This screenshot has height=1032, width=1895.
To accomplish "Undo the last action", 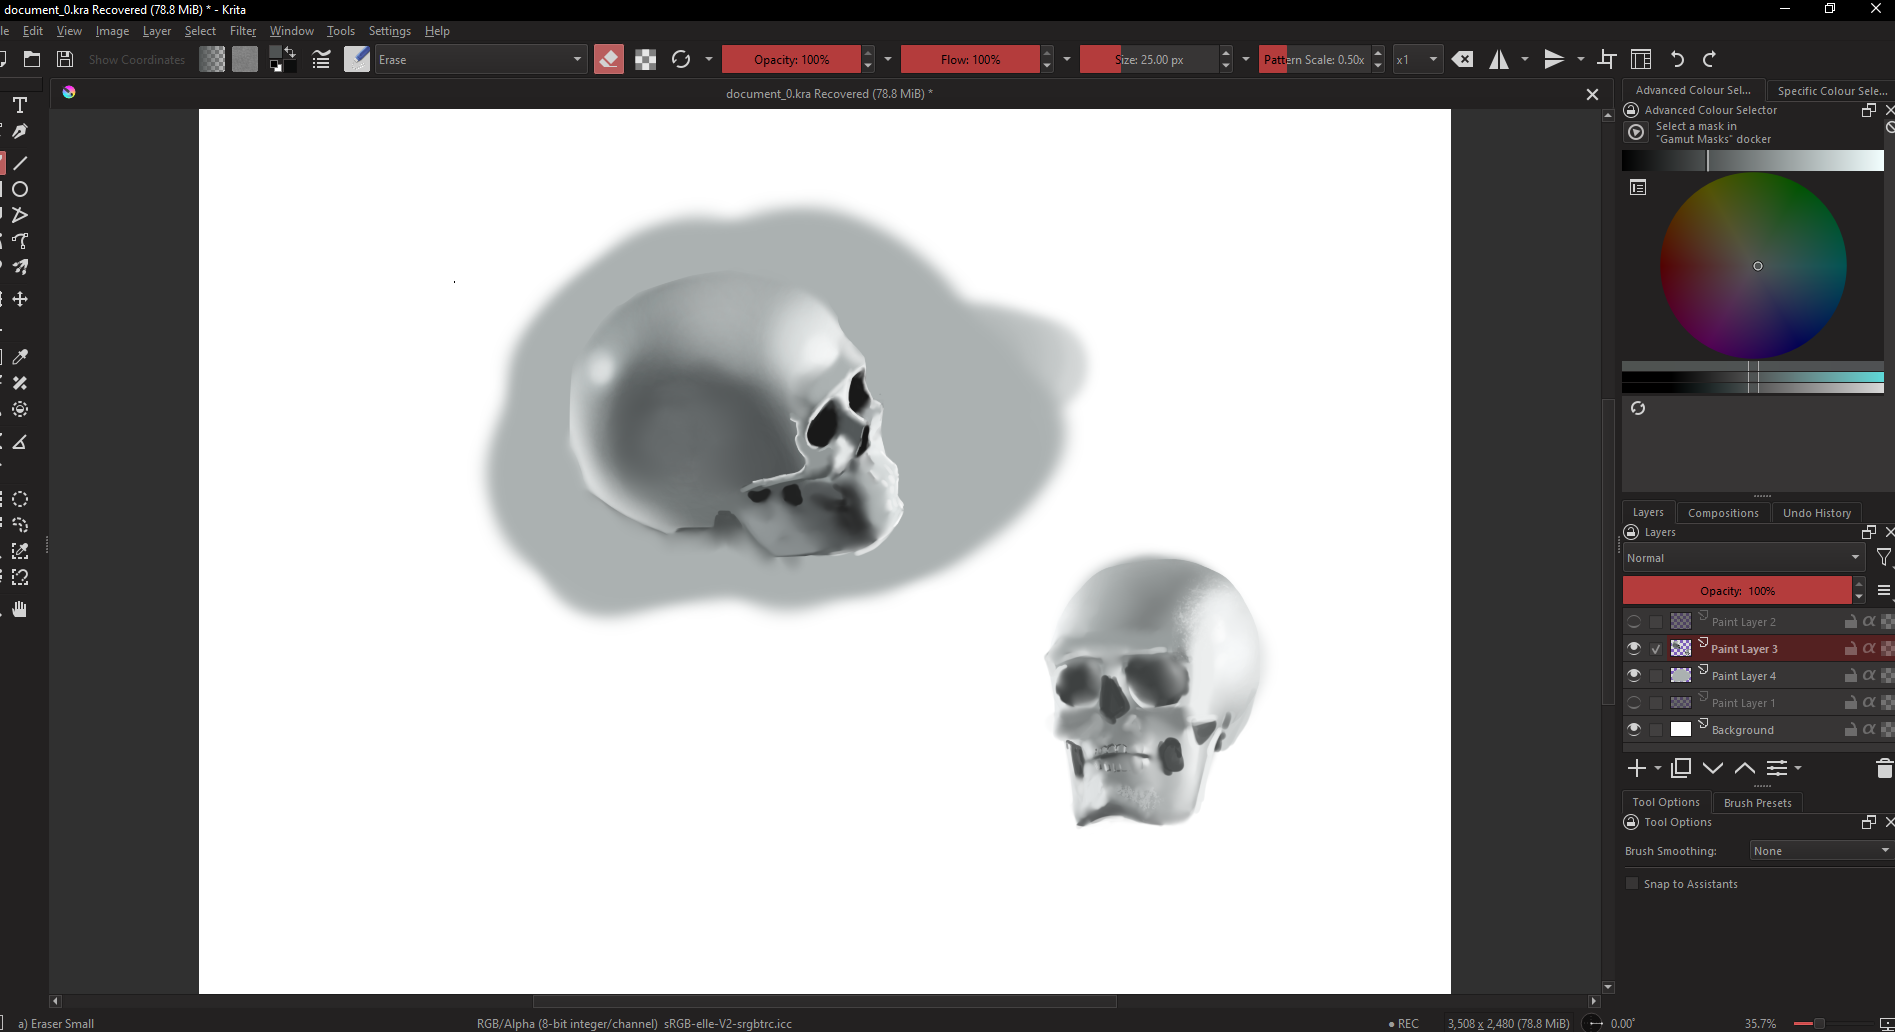I will coord(1678,59).
